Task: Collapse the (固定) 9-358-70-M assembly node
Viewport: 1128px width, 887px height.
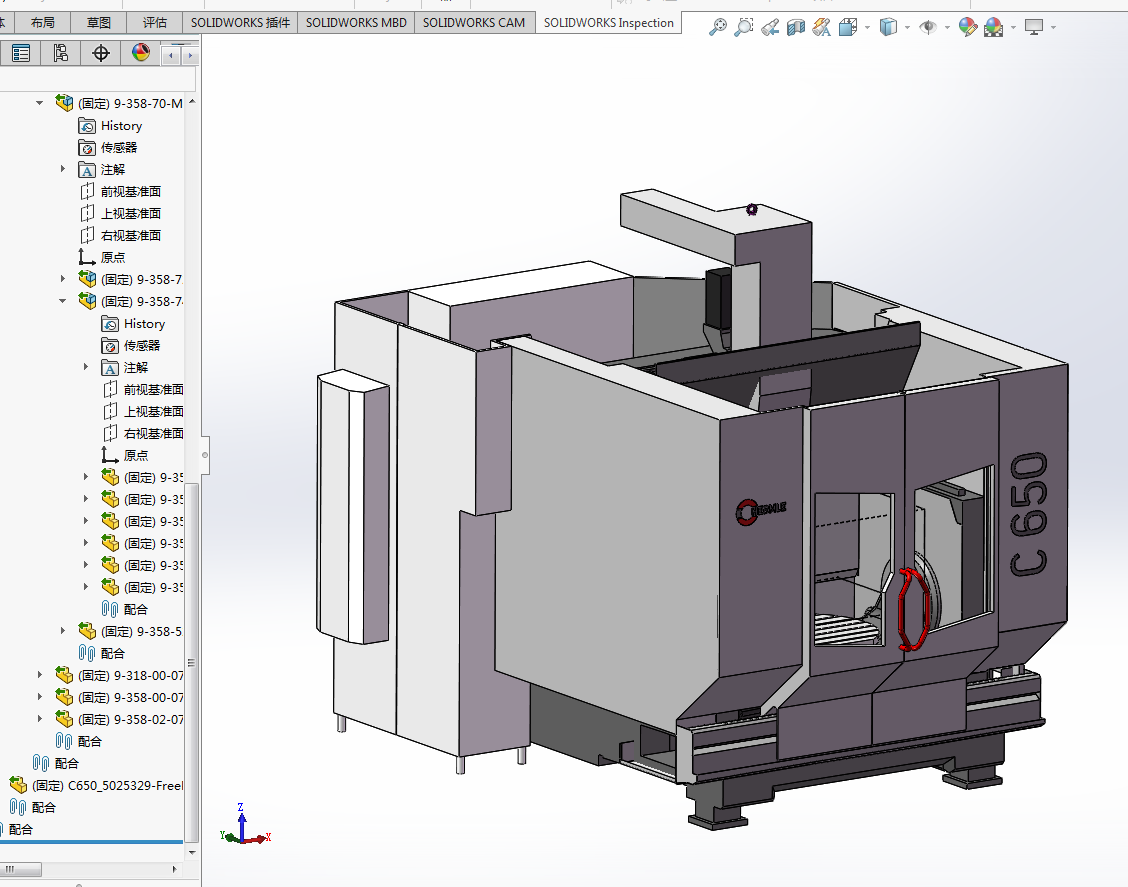Action: [x=40, y=104]
